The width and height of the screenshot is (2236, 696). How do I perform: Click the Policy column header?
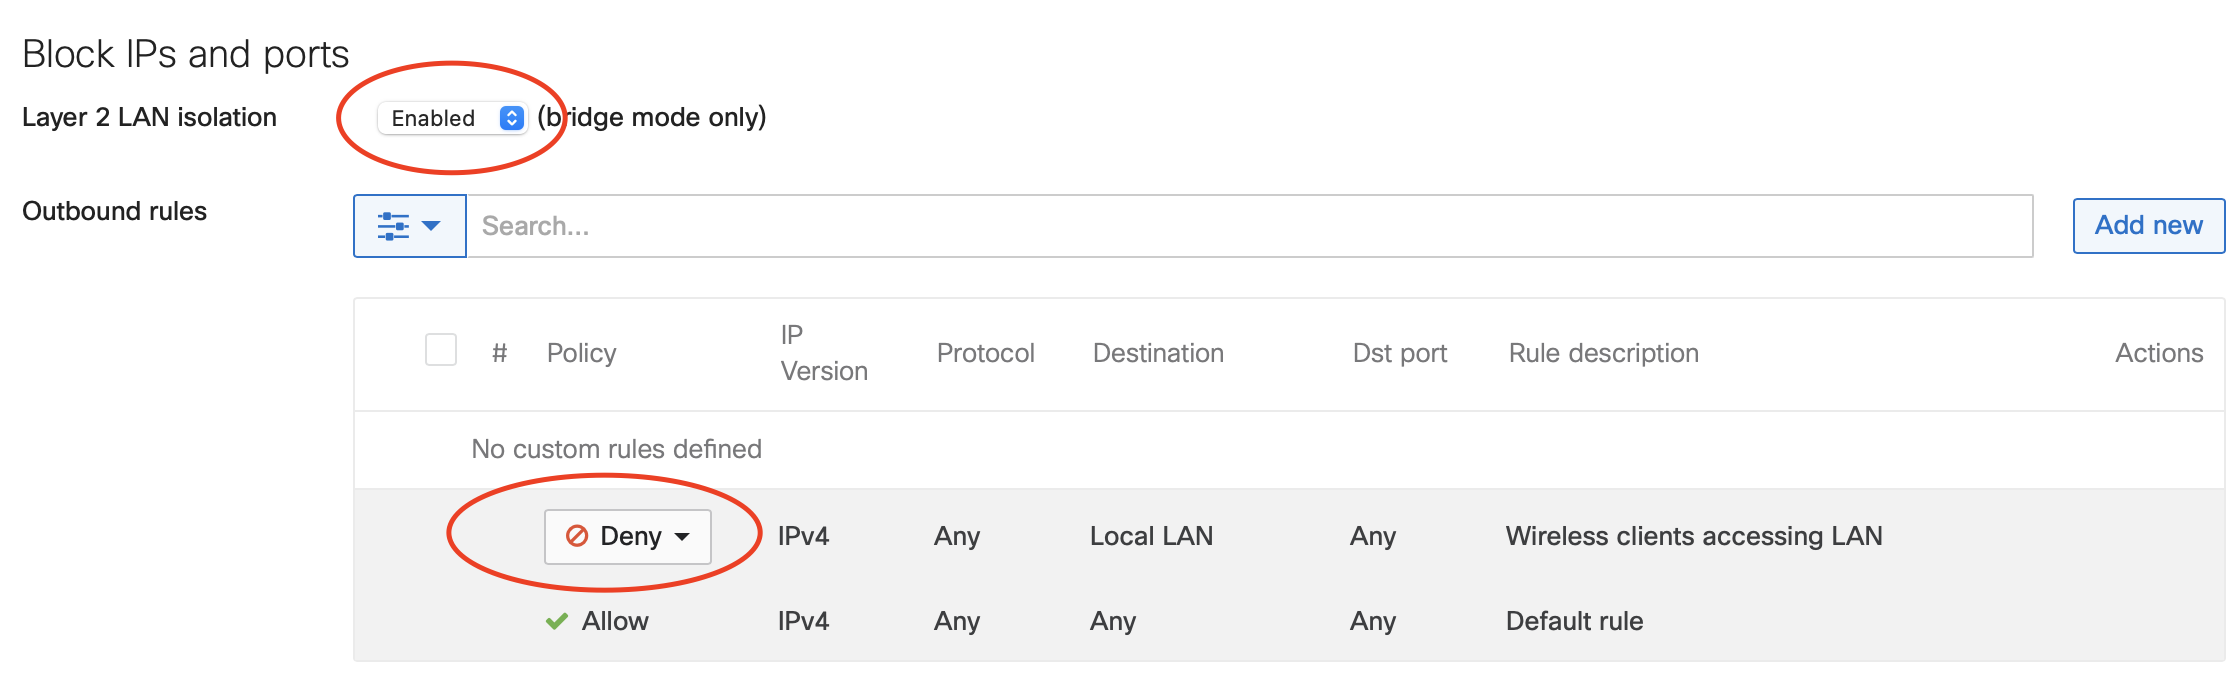(581, 352)
